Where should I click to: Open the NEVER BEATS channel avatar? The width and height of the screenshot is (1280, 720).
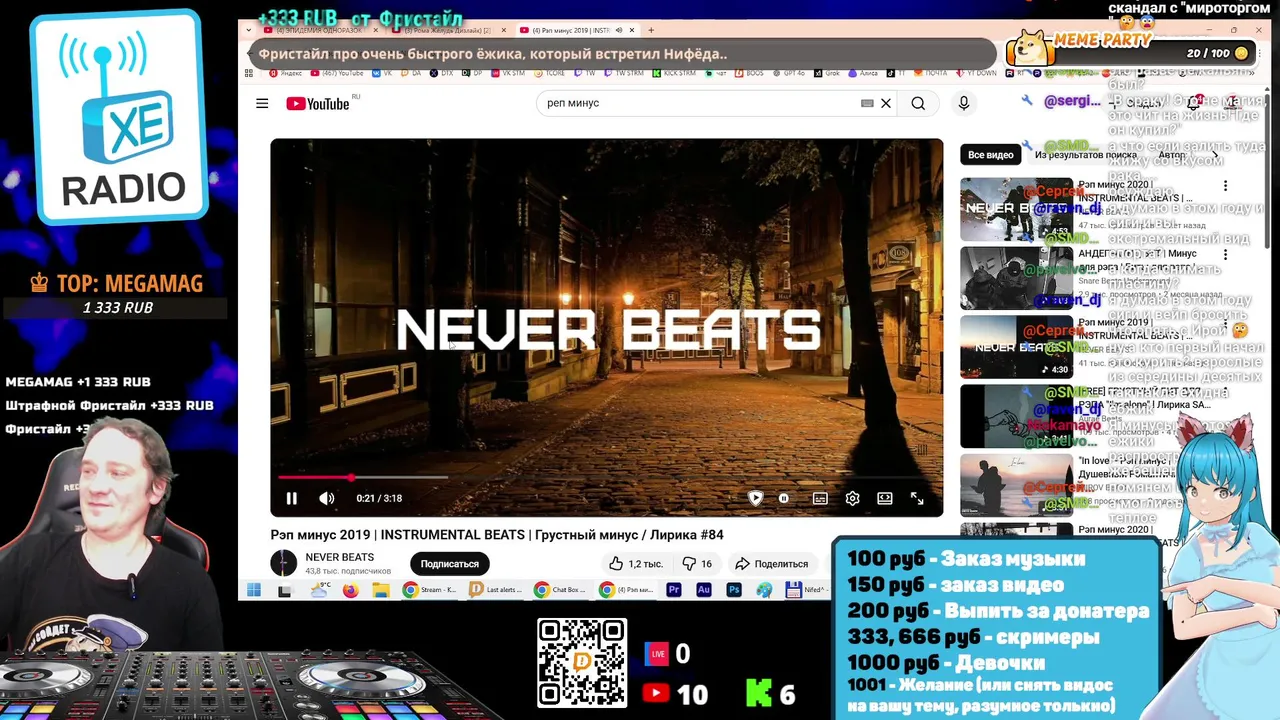coord(284,564)
